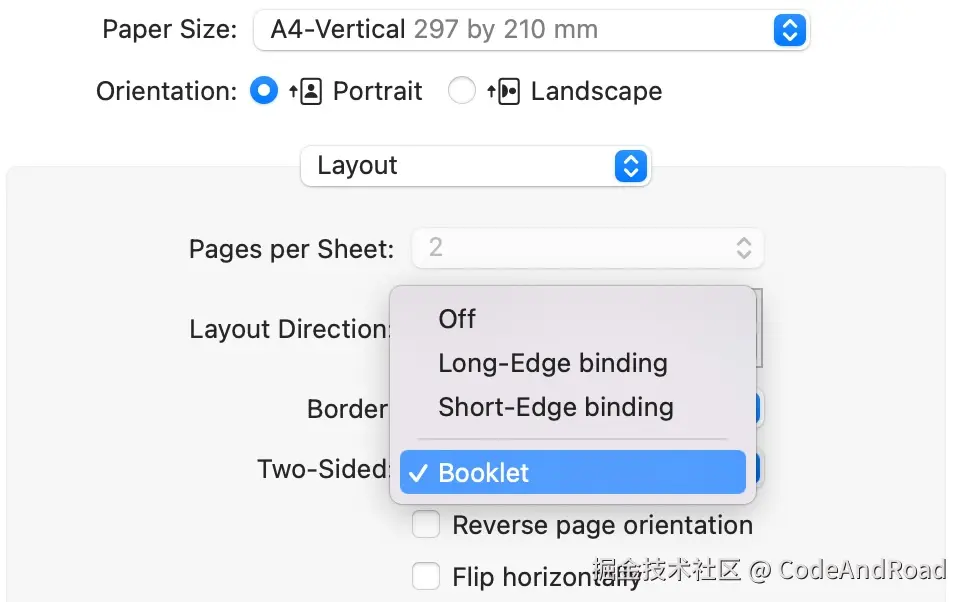Screen dimensions: 966x602
Task: Click the Portrait page orientation icon
Action: (x=306, y=92)
